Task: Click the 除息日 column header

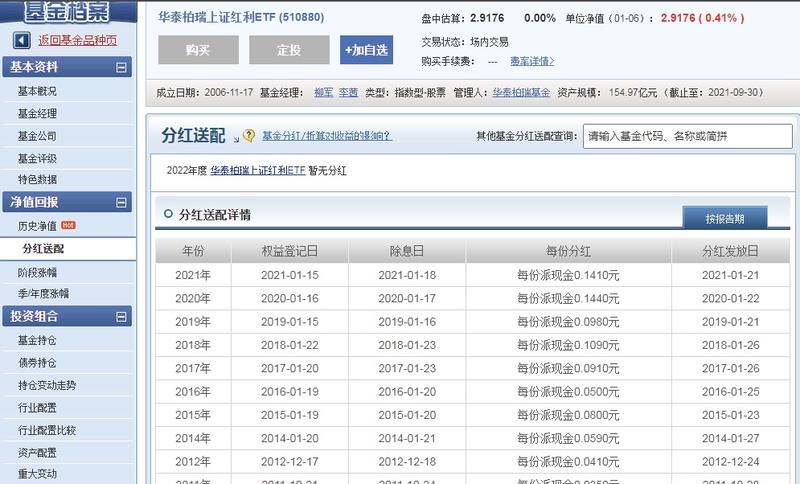Action: tap(407, 251)
